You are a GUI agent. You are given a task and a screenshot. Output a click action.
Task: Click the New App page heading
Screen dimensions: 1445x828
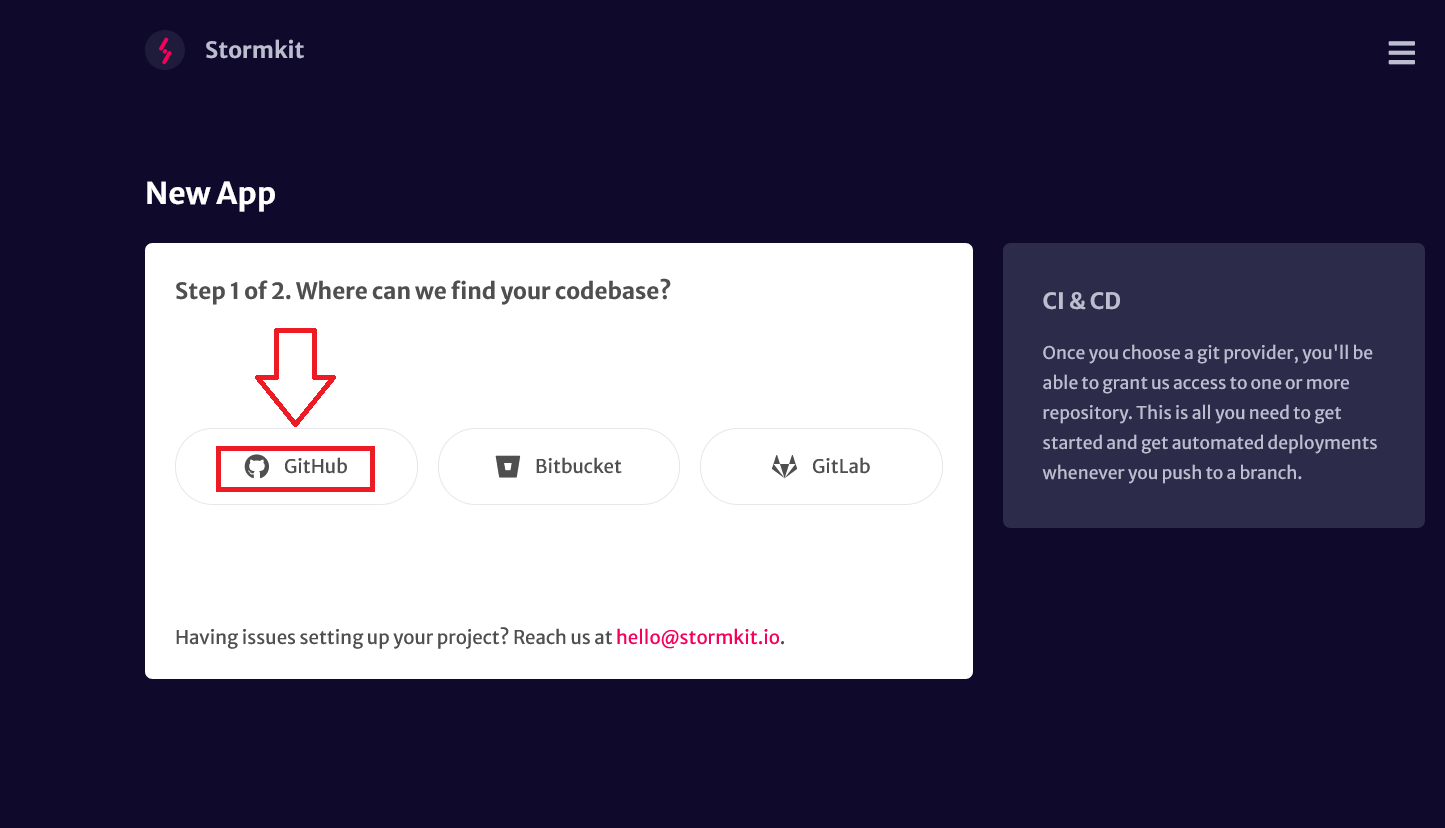tap(210, 193)
